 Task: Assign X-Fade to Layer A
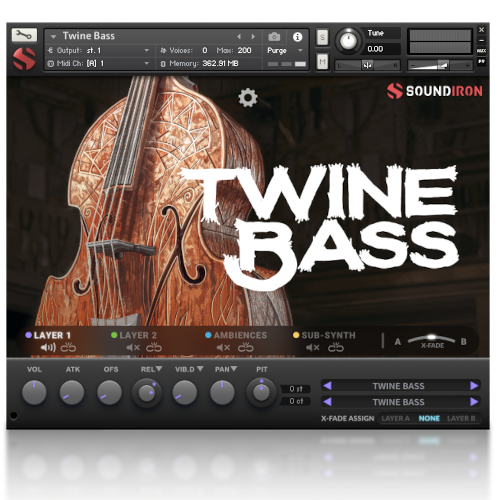click(x=395, y=418)
